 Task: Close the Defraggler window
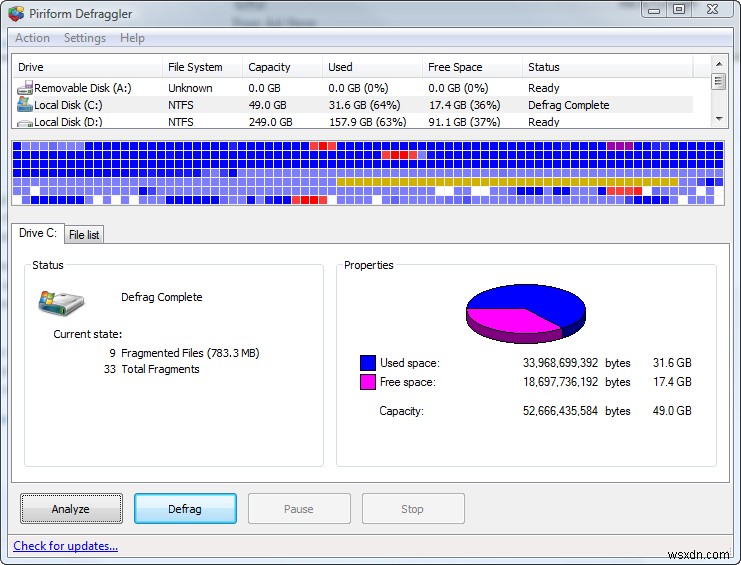712,9
